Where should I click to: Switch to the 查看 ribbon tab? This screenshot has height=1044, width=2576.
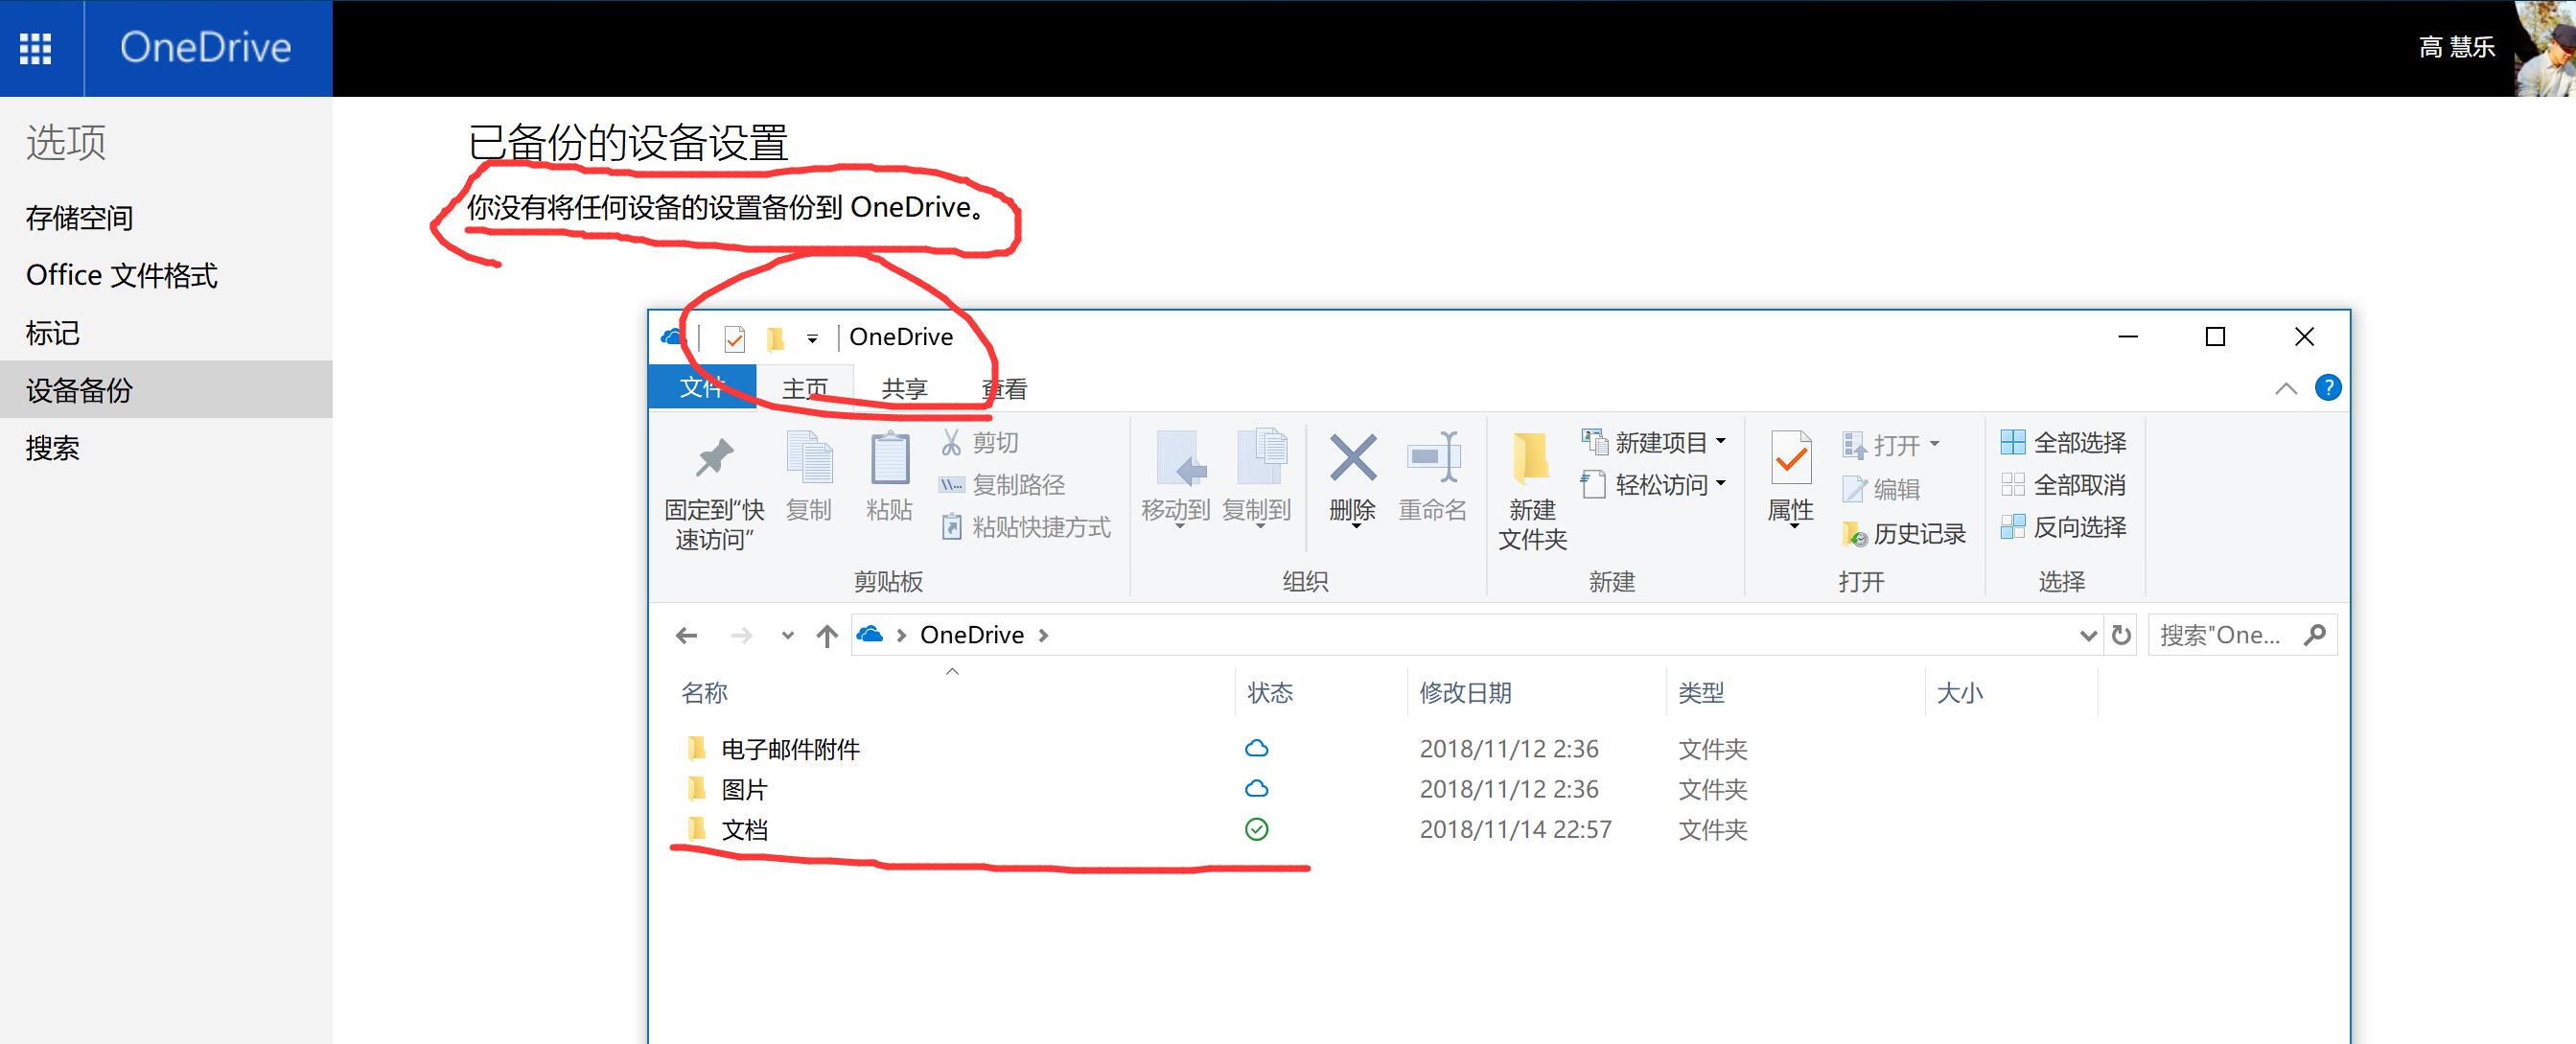(1004, 388)
